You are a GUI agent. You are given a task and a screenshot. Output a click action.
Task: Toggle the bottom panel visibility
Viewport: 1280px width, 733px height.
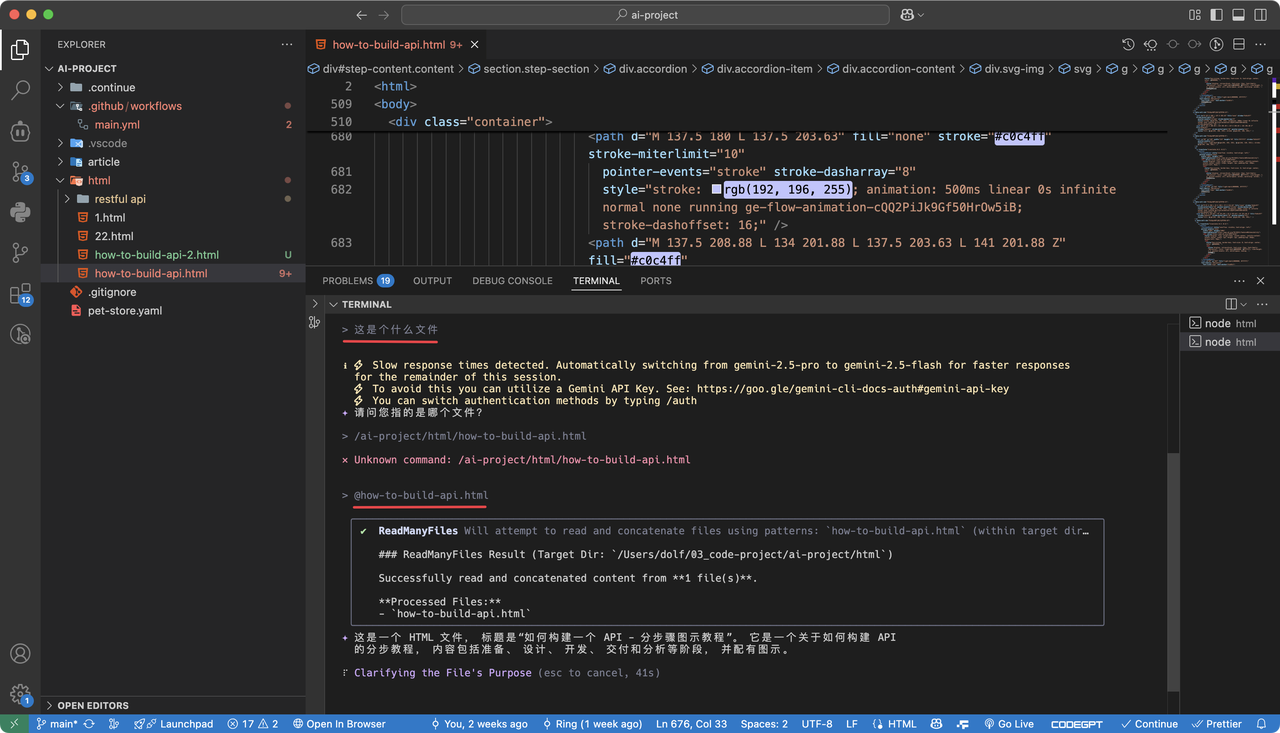tap(1238, 15)
